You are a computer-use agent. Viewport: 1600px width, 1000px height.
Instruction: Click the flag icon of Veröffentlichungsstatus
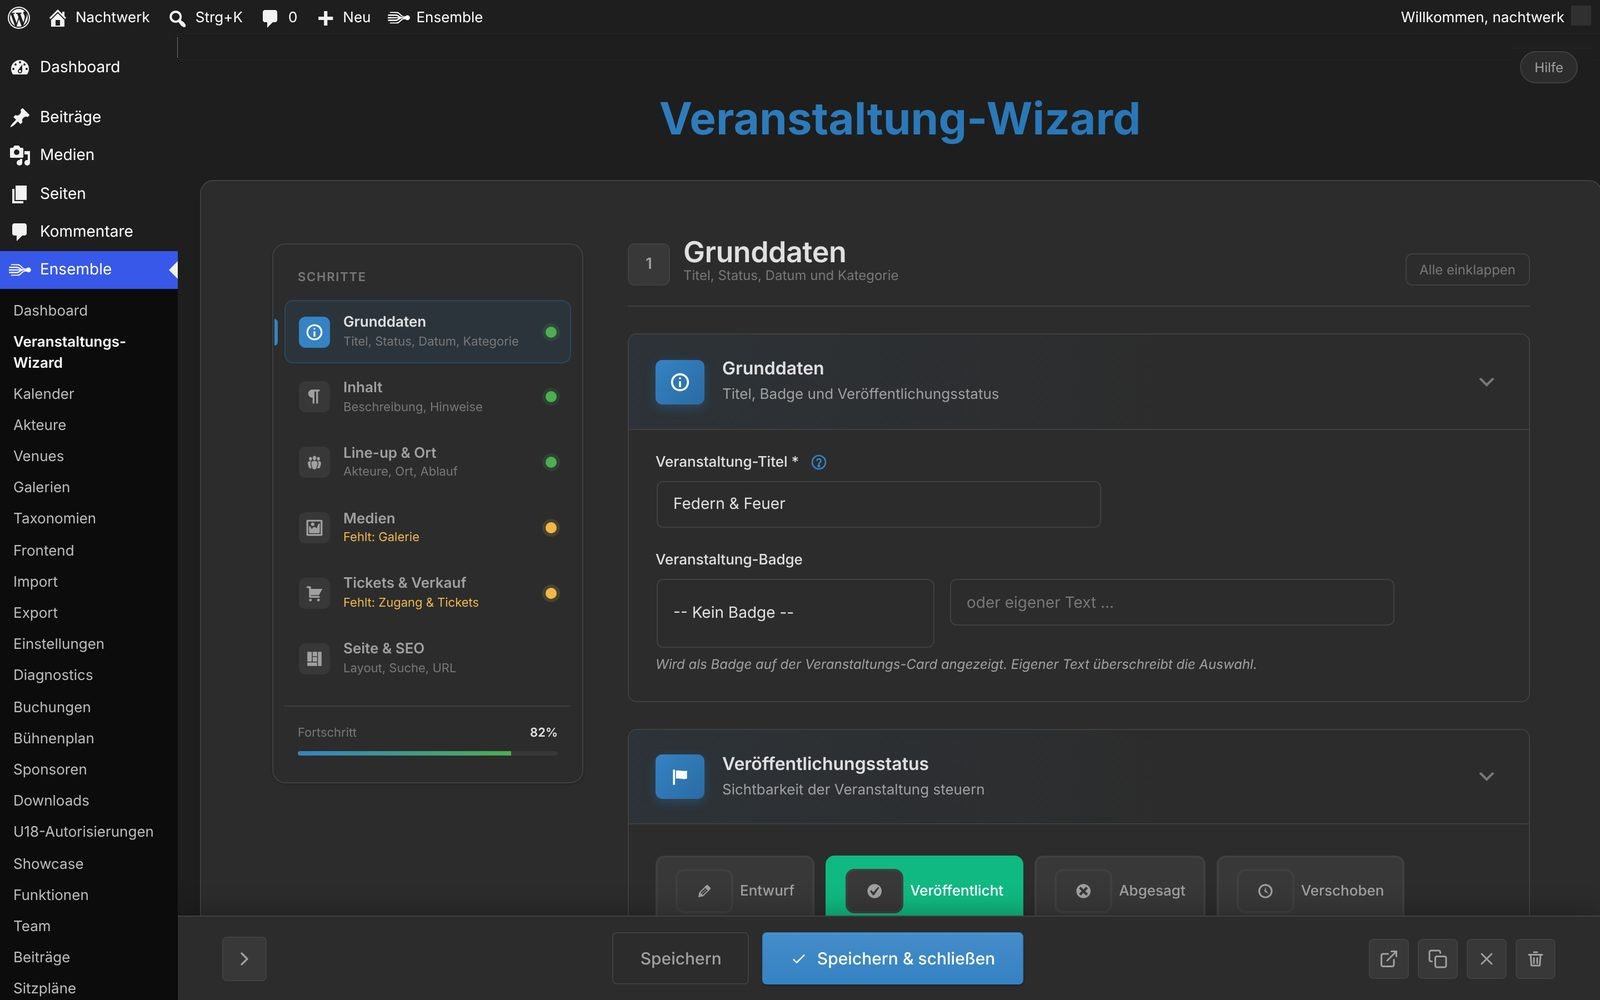tap(680, 777)
